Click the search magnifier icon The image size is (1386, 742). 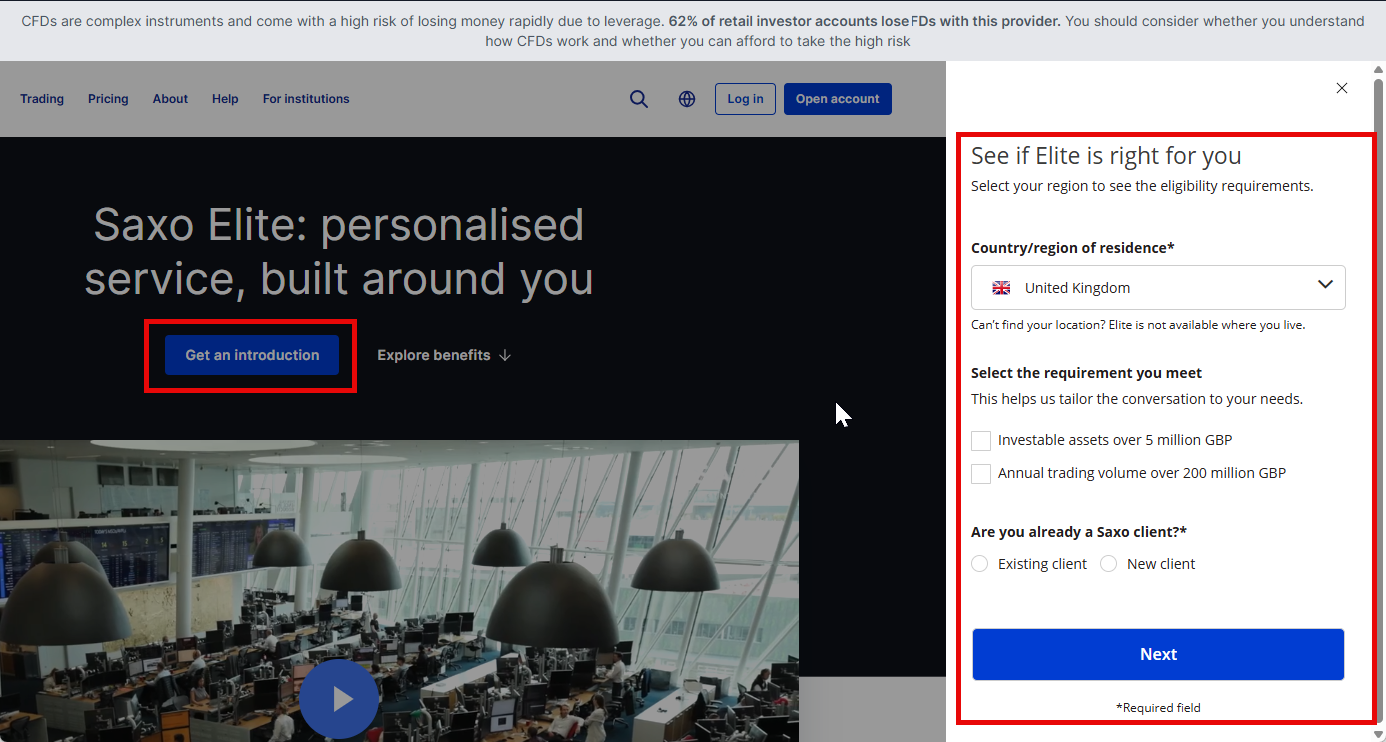point(638,99)
